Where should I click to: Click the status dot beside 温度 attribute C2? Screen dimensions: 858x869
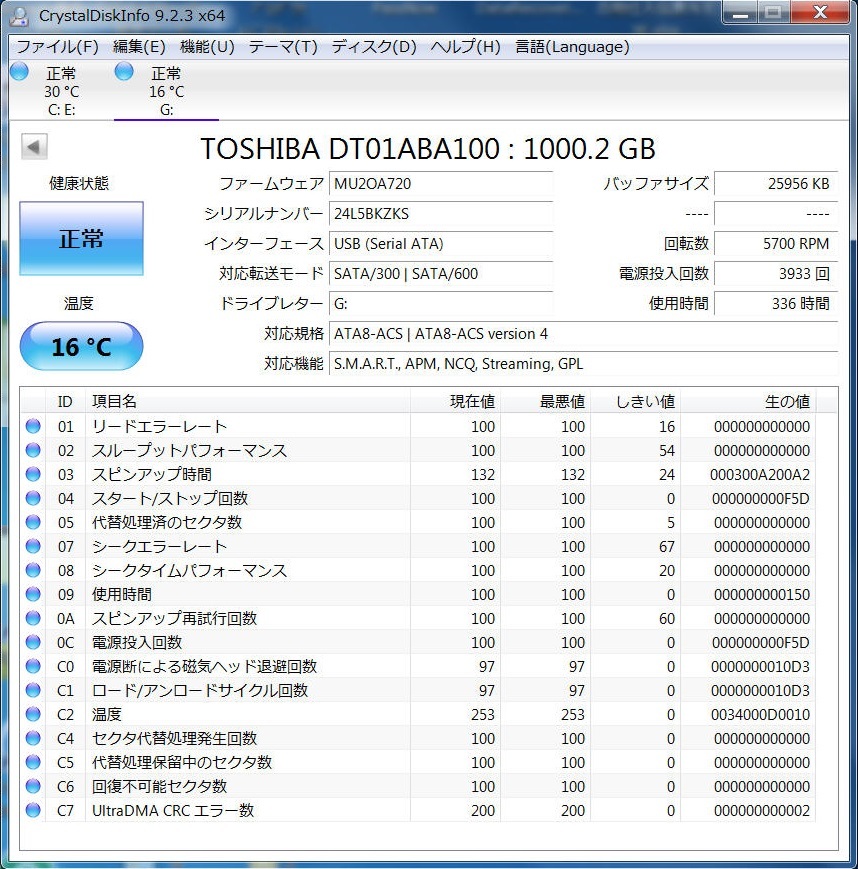click(31, 714)
